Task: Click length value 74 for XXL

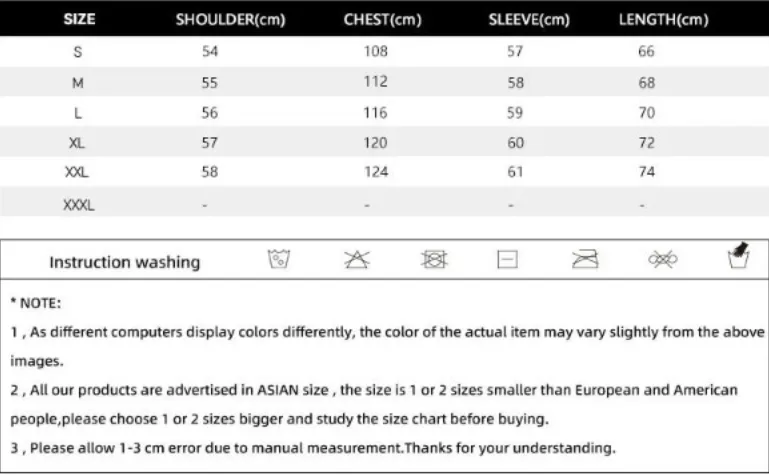Action: (646, 172)
